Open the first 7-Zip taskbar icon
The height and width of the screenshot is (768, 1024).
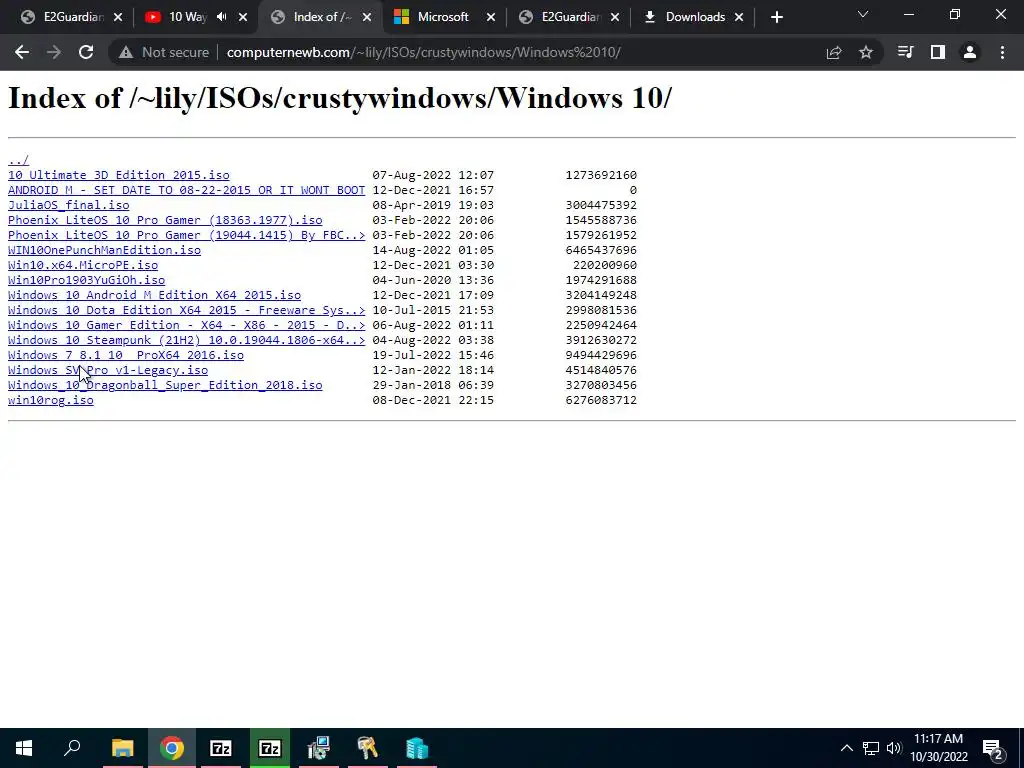pos(221,748)
